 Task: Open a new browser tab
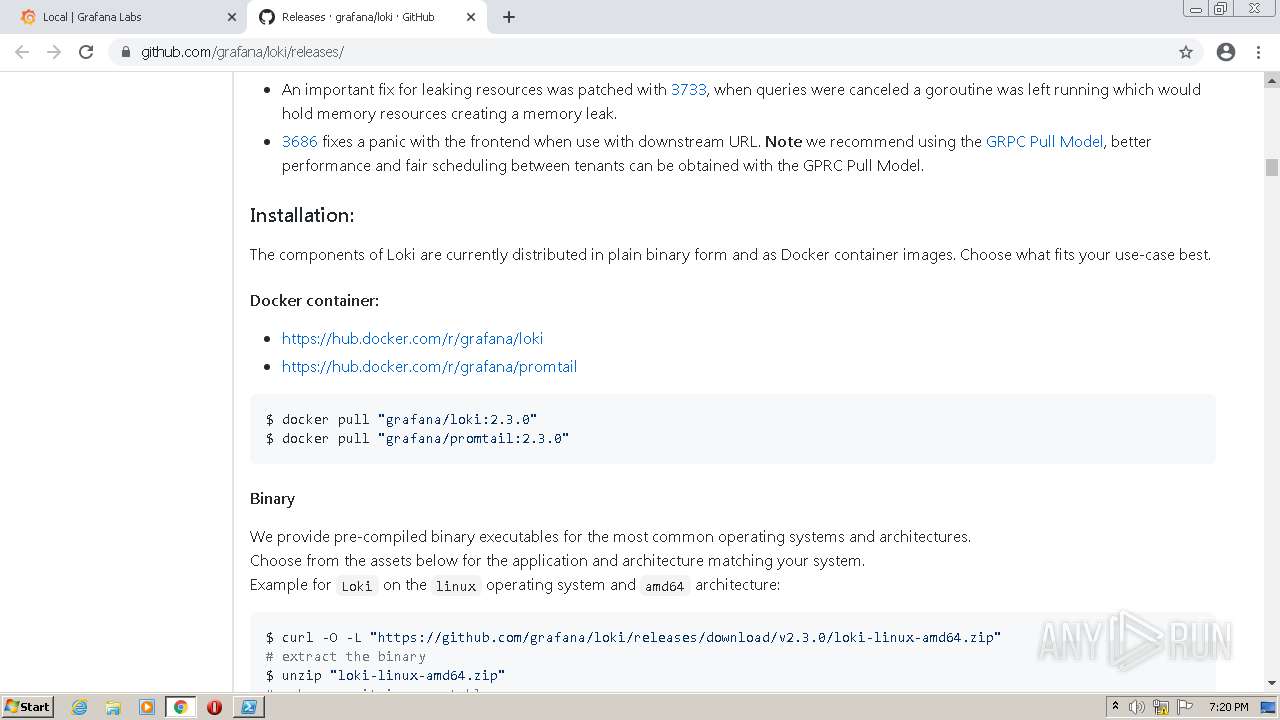(509, 17)
